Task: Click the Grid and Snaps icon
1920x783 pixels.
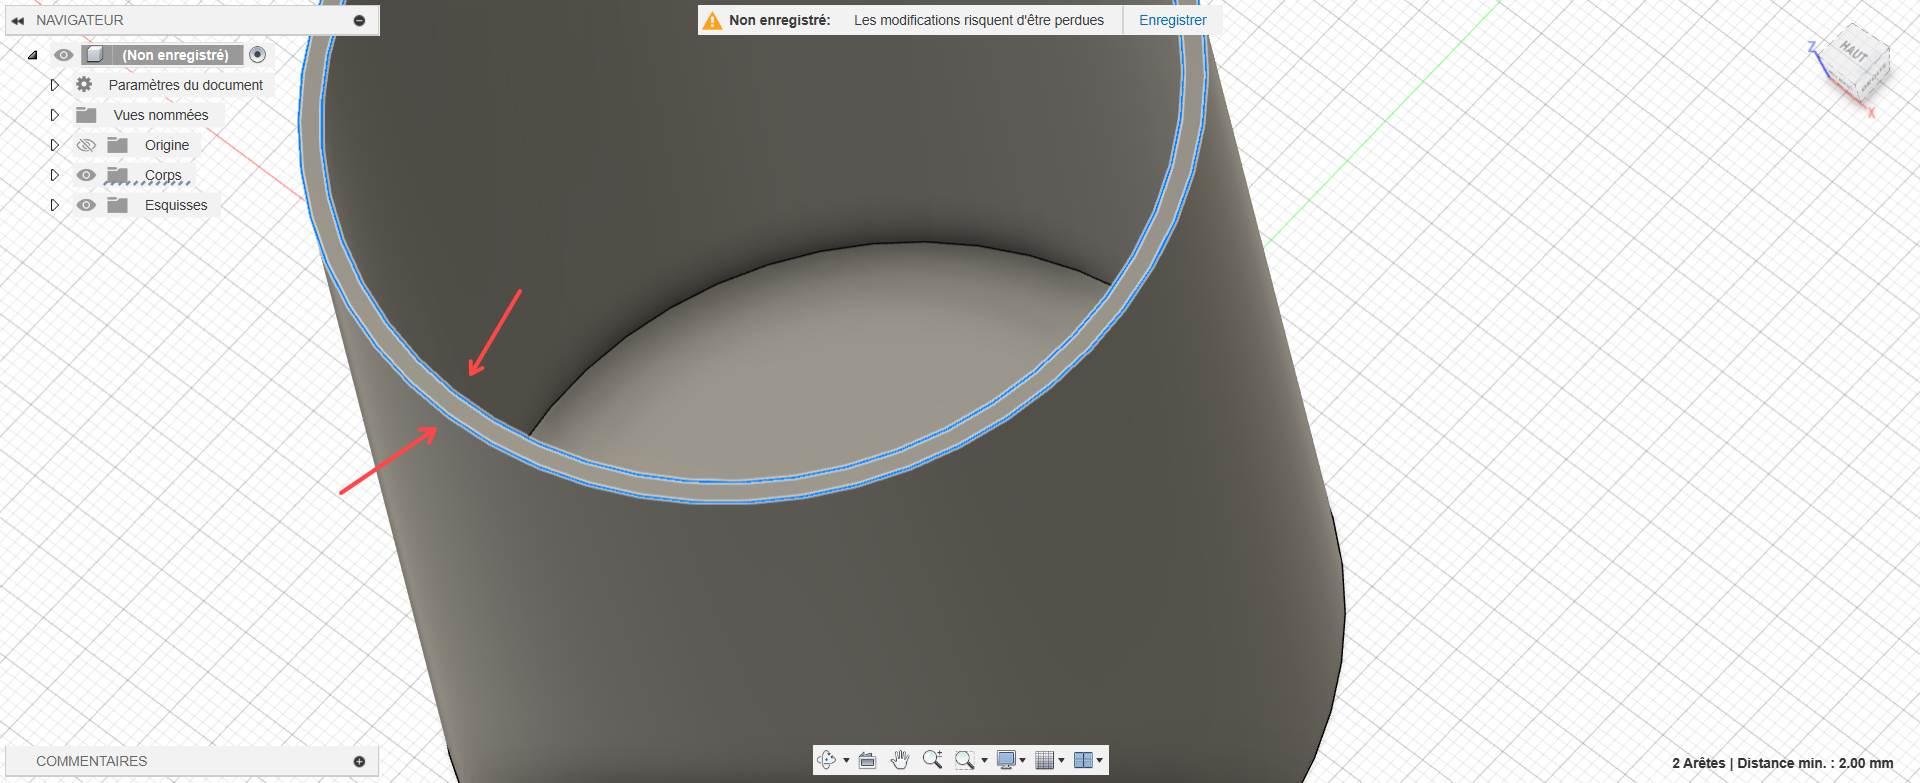Action: point(1044,760)
